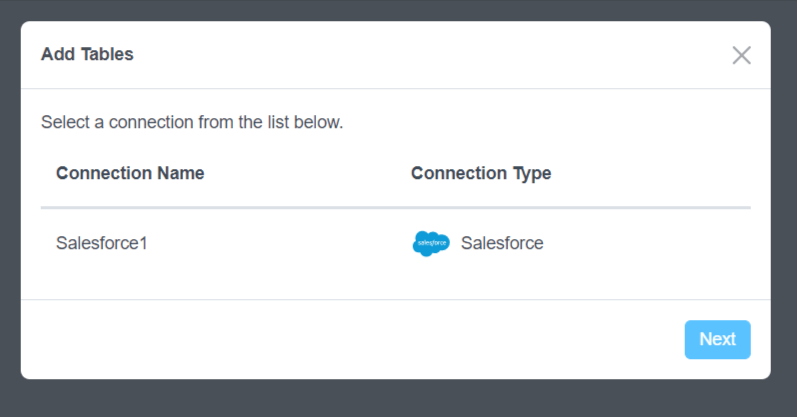Click empty space between Salesforce1 and logo

point(280,243)
